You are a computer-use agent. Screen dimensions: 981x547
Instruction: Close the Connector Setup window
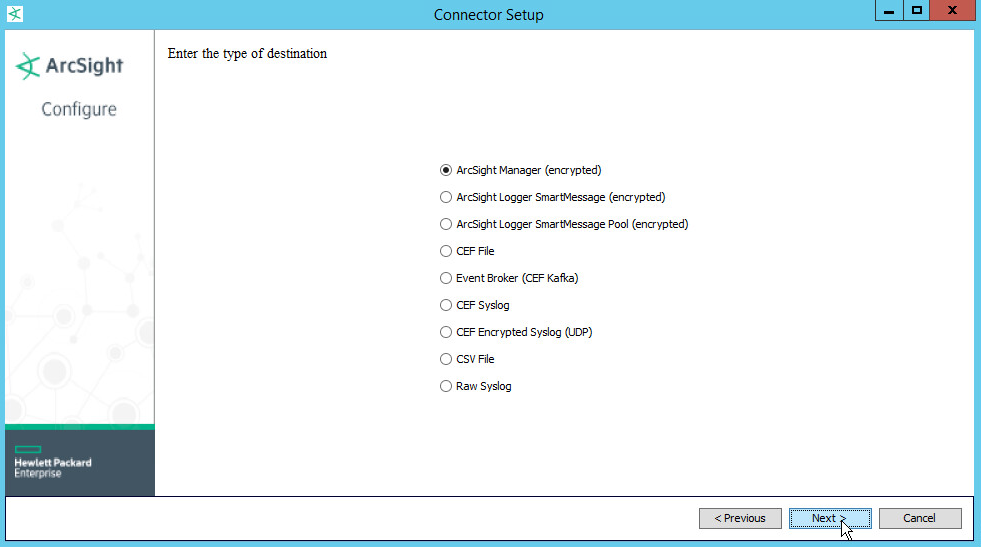click(x=951, y=10)
